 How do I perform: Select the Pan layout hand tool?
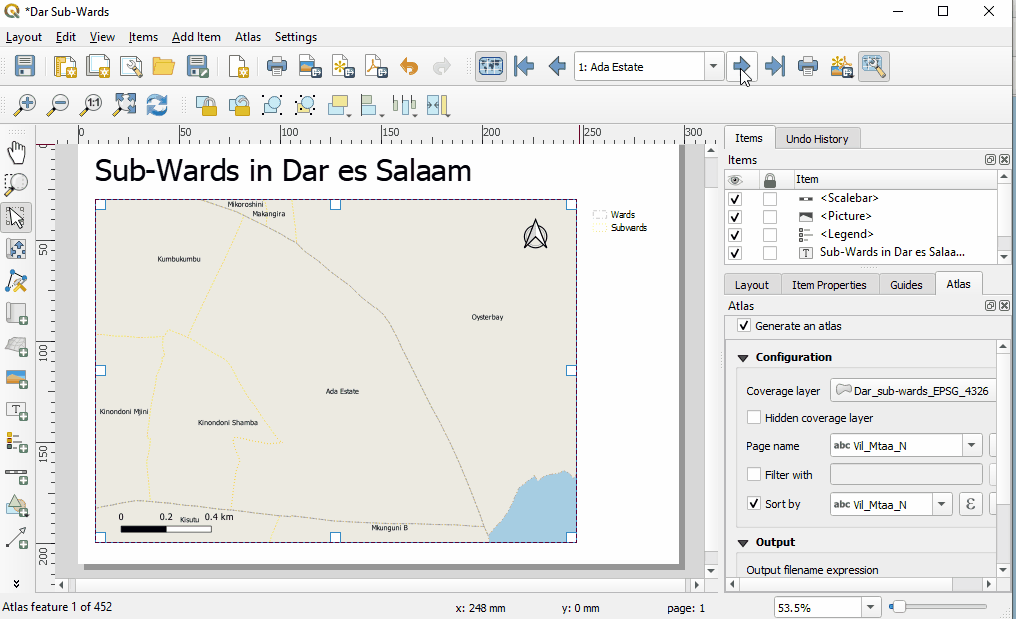(x=17, y=152)
